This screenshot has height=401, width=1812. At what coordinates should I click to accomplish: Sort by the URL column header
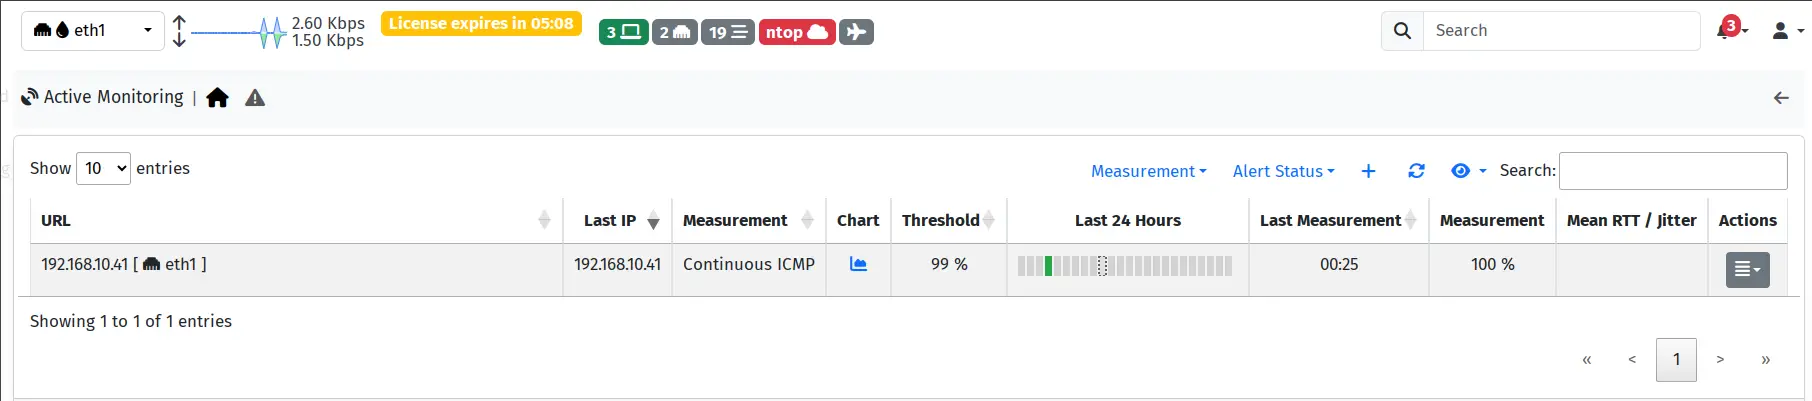[x=296, y=220]
